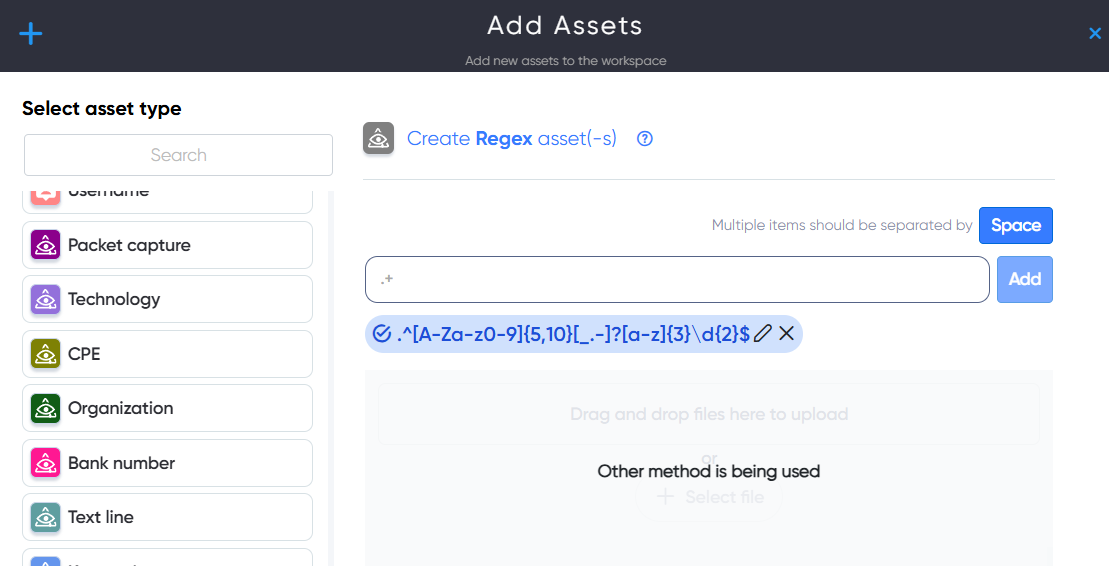The height and width of the screenshot is (566, 1109).
Task: Click the checkmark icon on regex chip
Action: click(x=381, y=334)
